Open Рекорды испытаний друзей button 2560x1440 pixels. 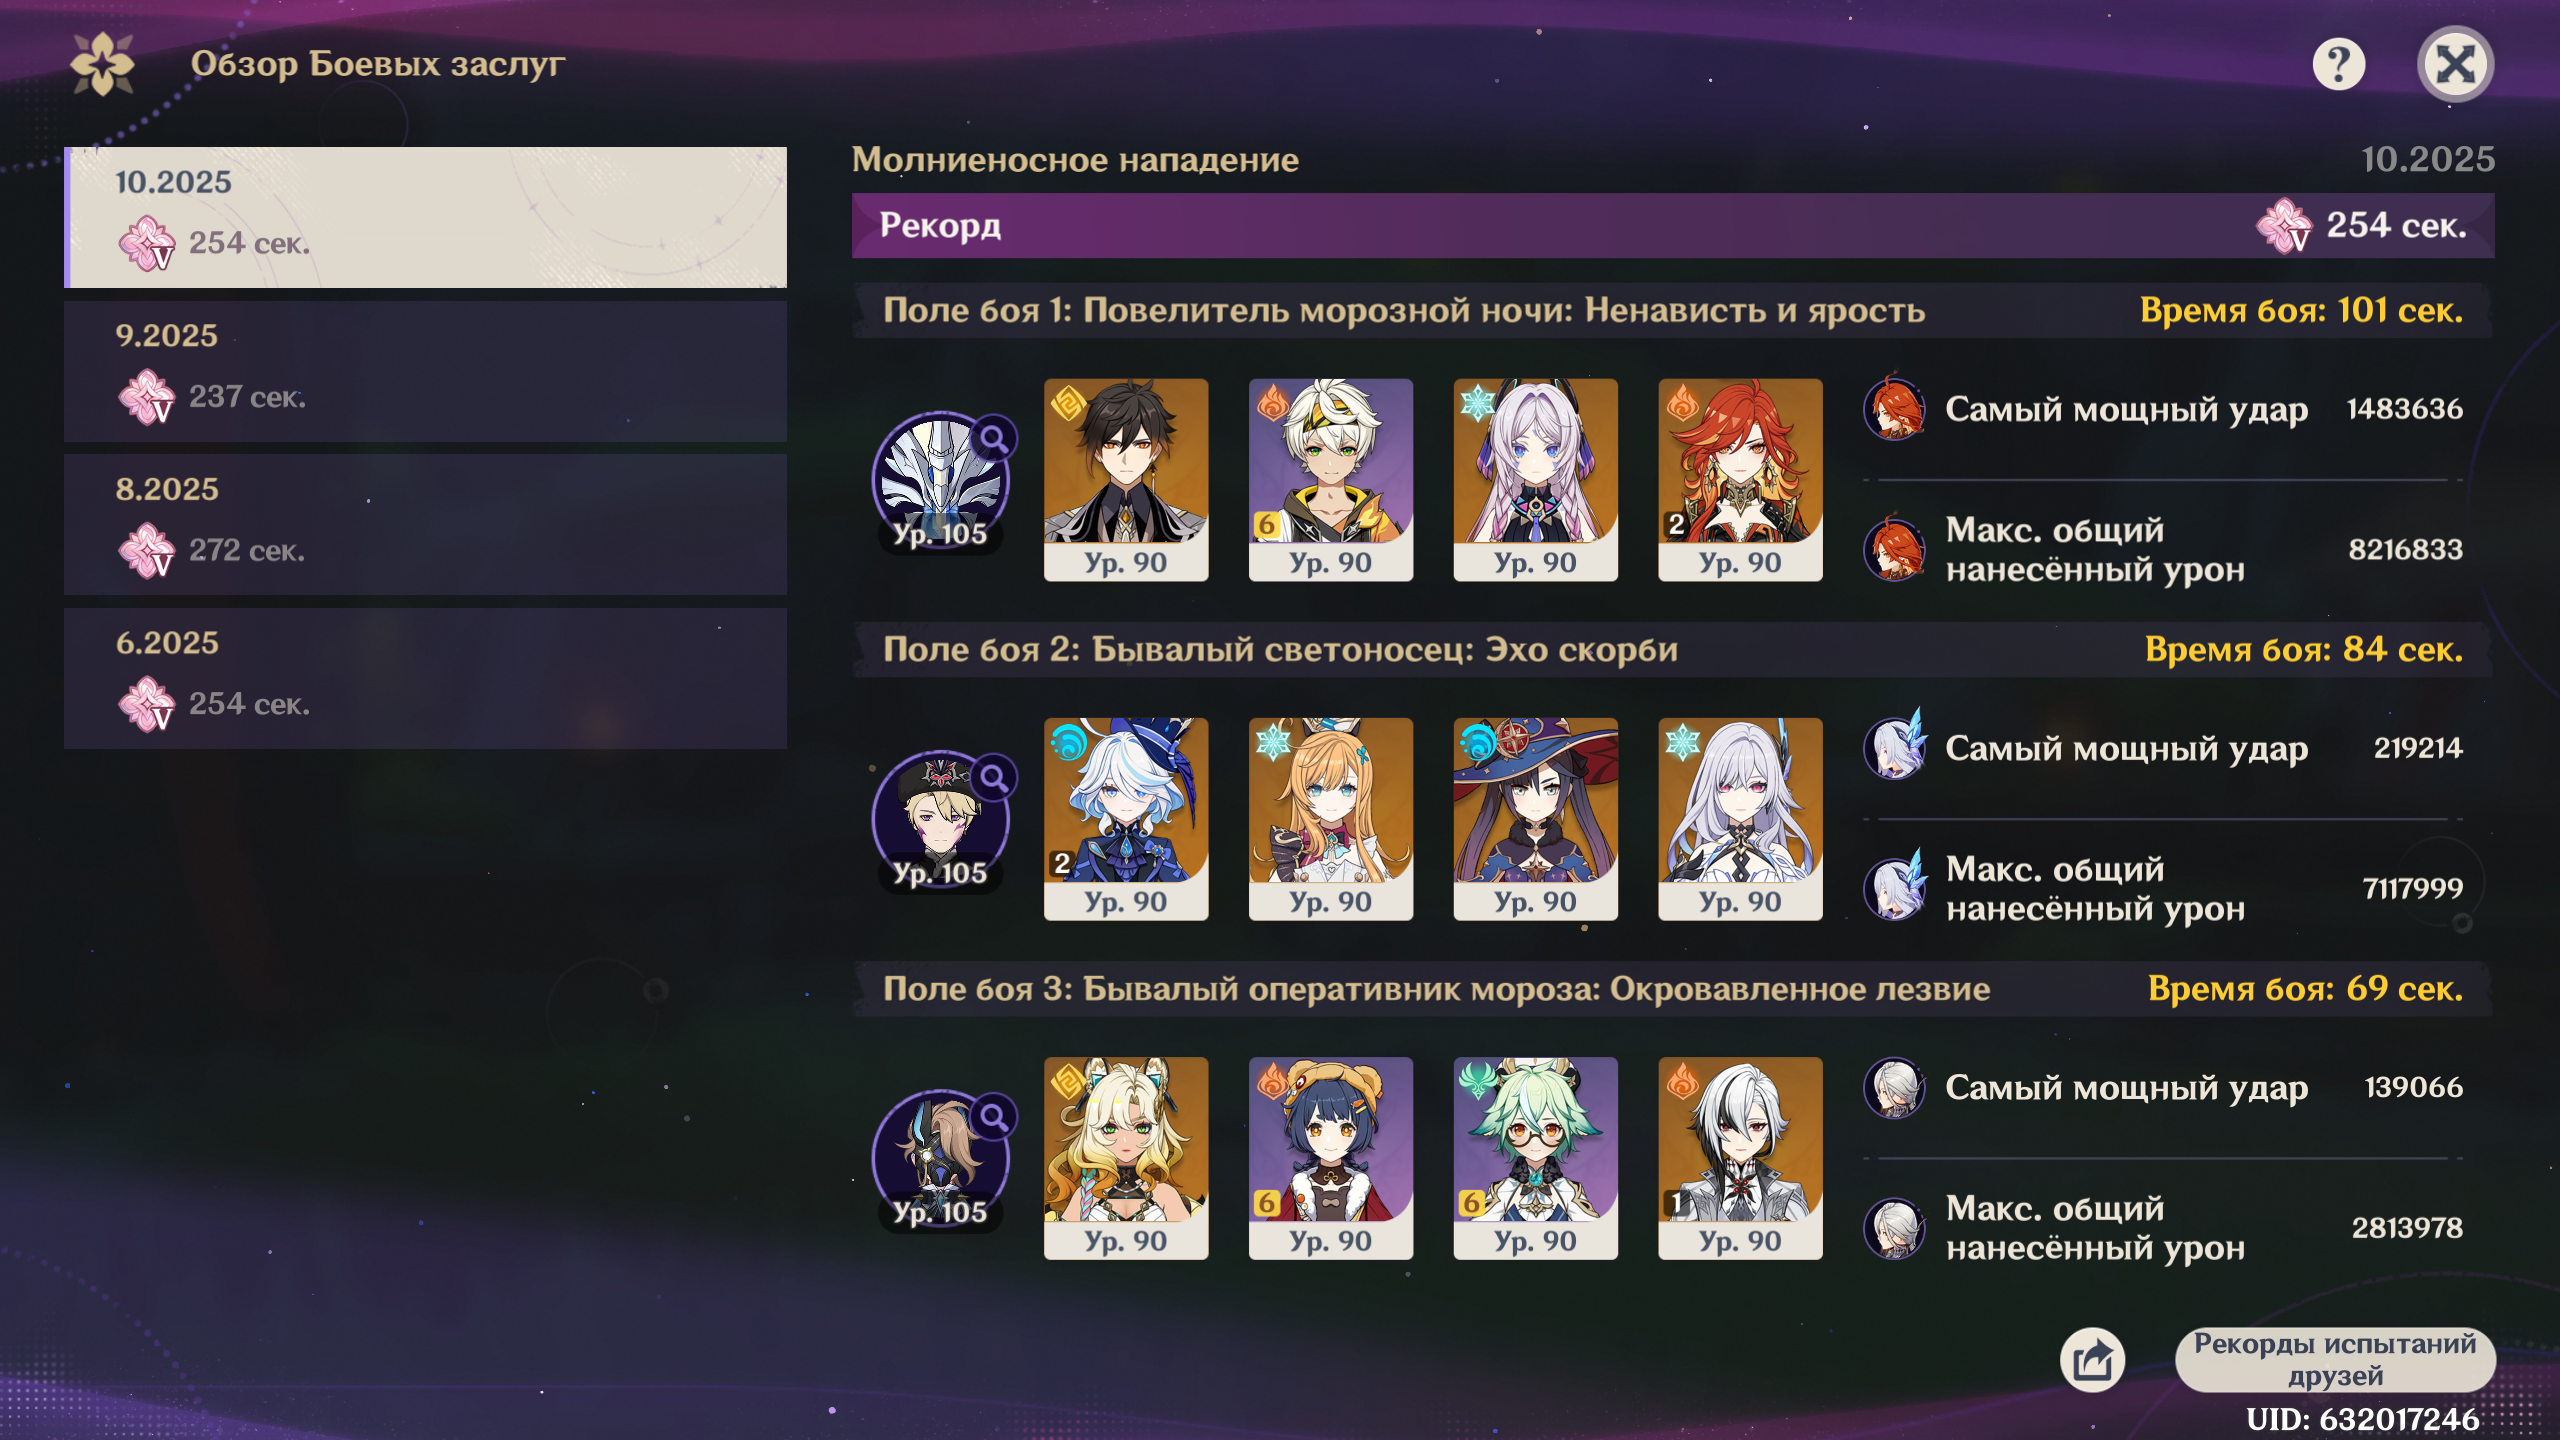coord(2335,1360)
